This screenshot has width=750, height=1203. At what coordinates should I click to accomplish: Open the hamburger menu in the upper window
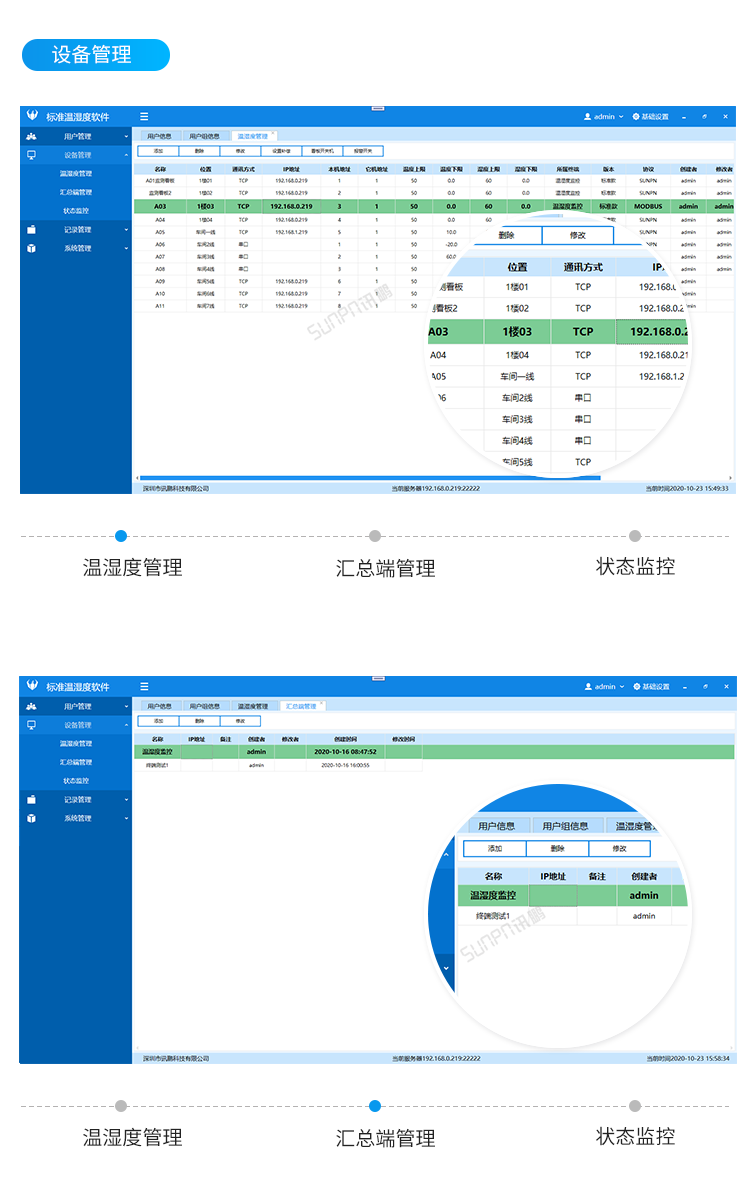(x=144, y=117)
